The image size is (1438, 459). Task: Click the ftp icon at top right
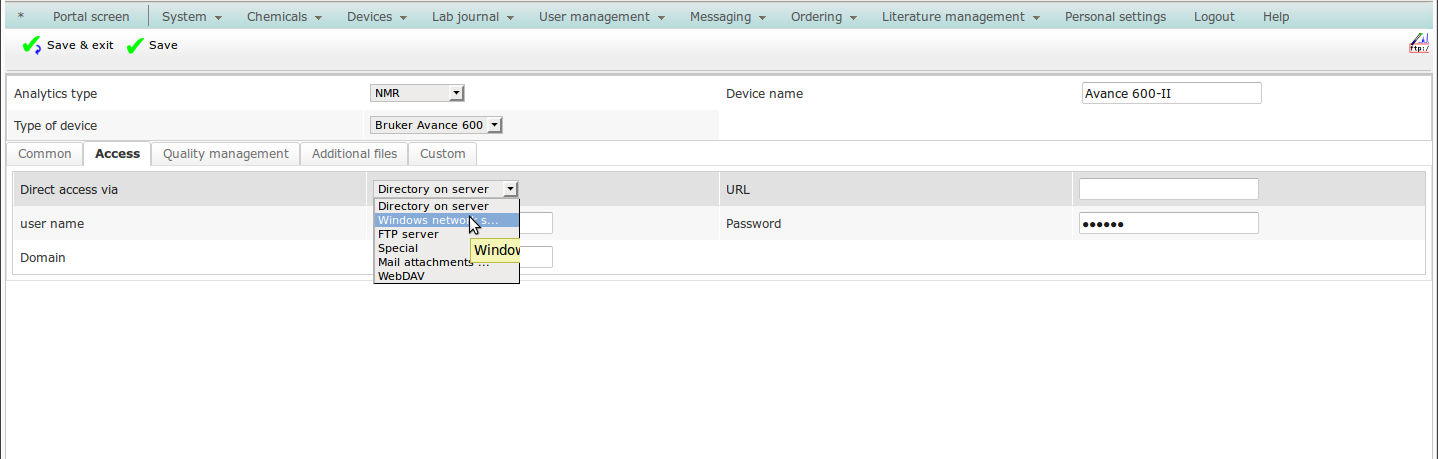[1418, 43]
